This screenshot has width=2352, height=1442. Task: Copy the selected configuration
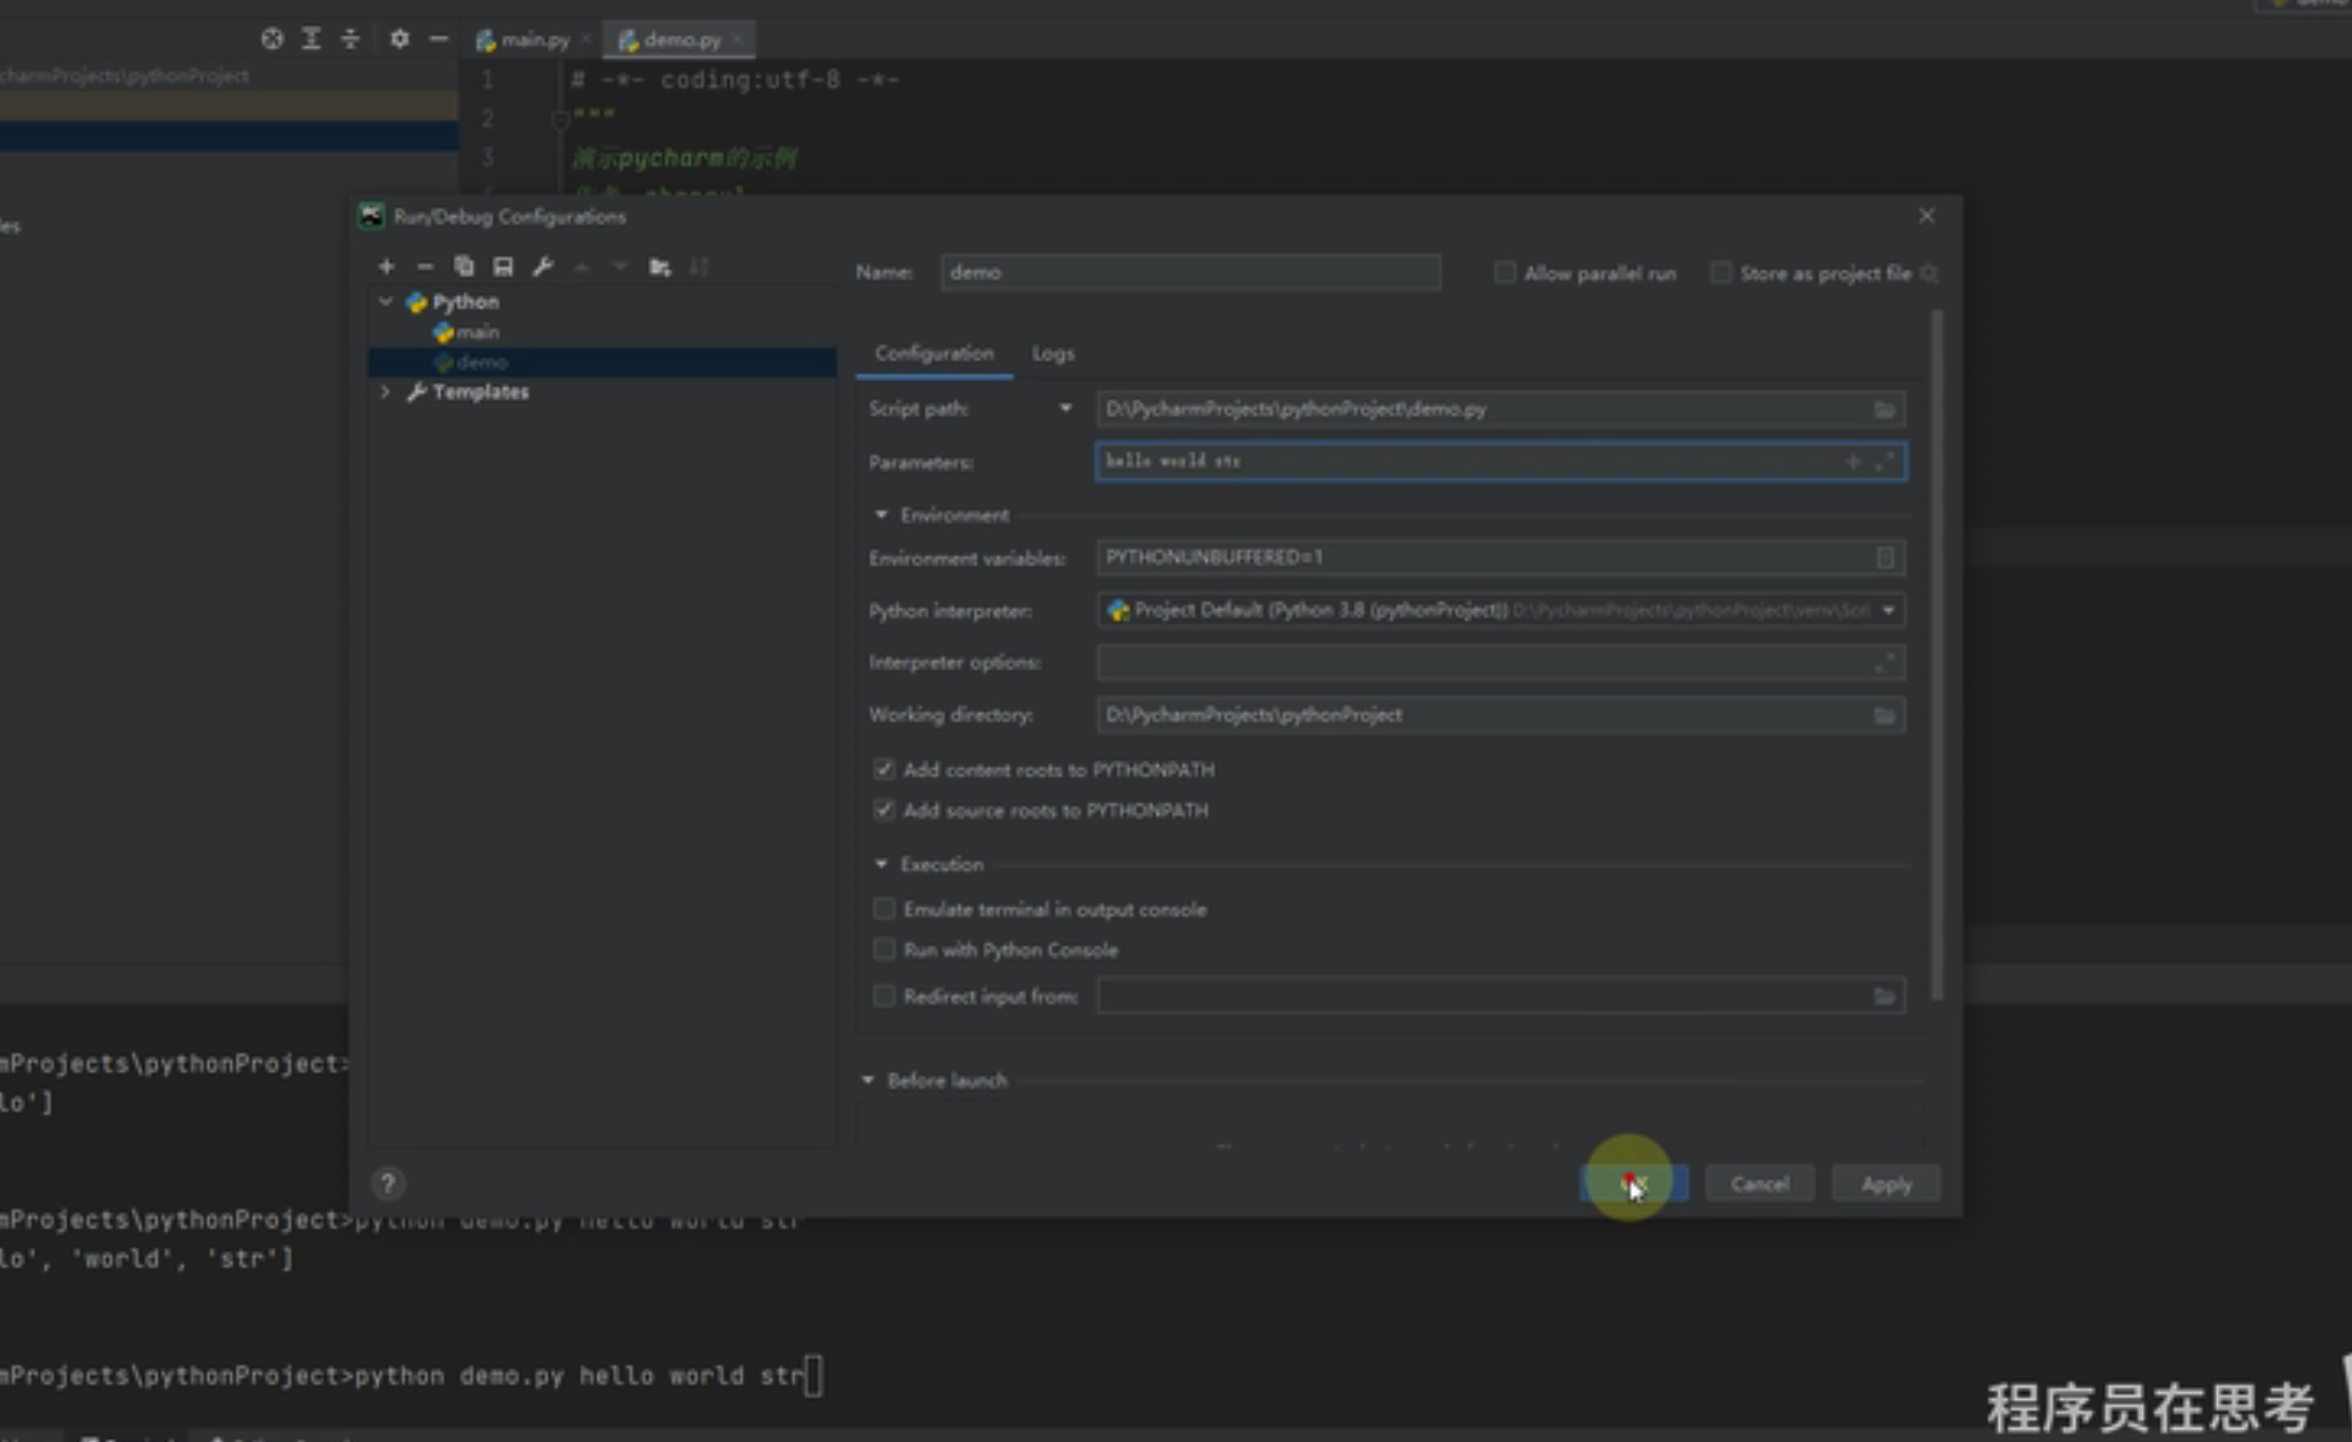[463, 266]
